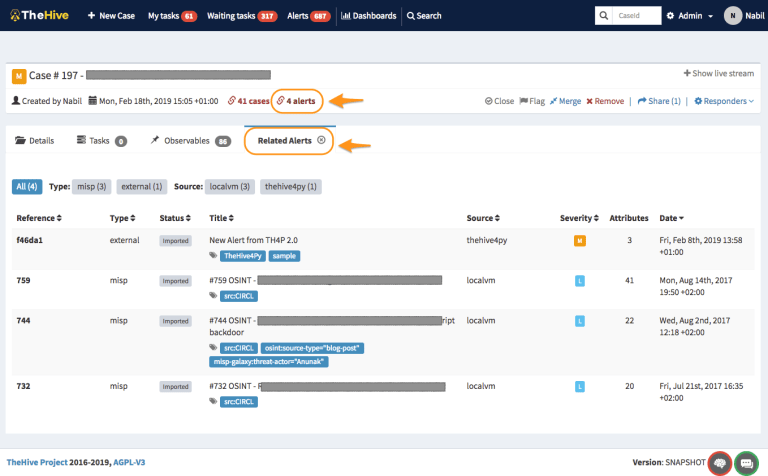This screenshot has width=768, height=476.
Task: Click the green chat bubble icon in footer
Action: (x=745, y=463)
